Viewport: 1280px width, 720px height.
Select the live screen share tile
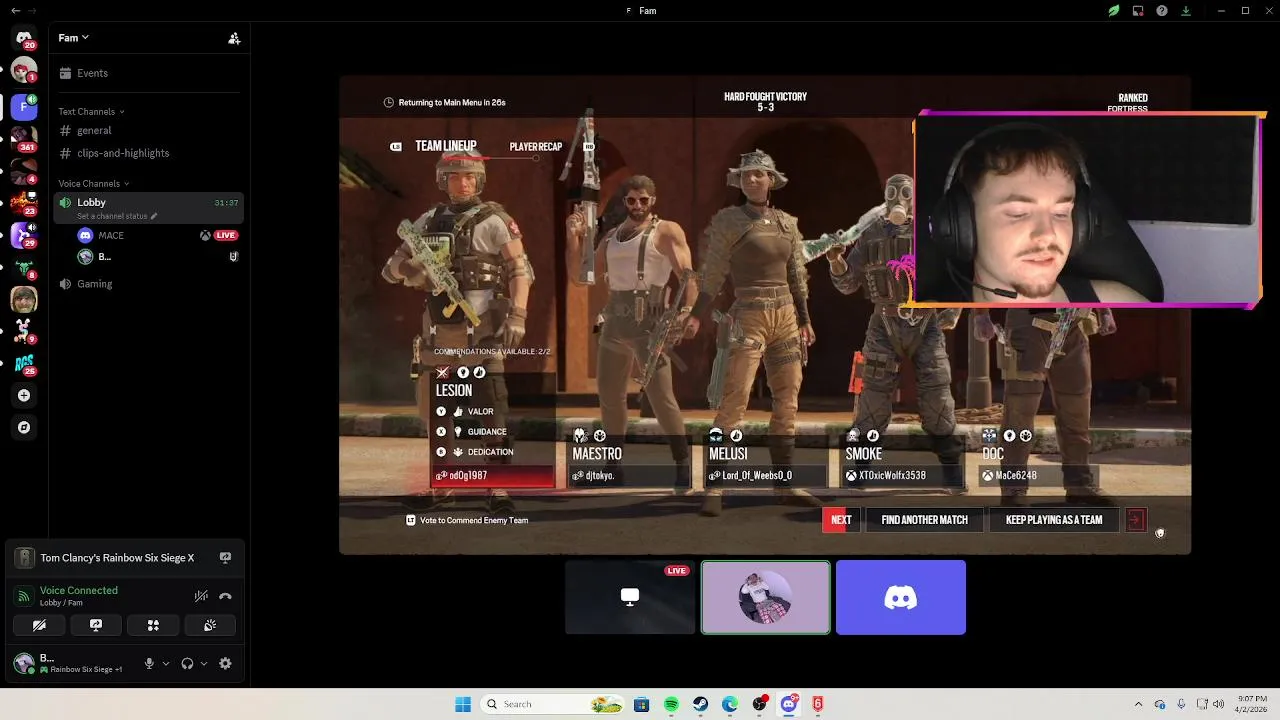630,597
